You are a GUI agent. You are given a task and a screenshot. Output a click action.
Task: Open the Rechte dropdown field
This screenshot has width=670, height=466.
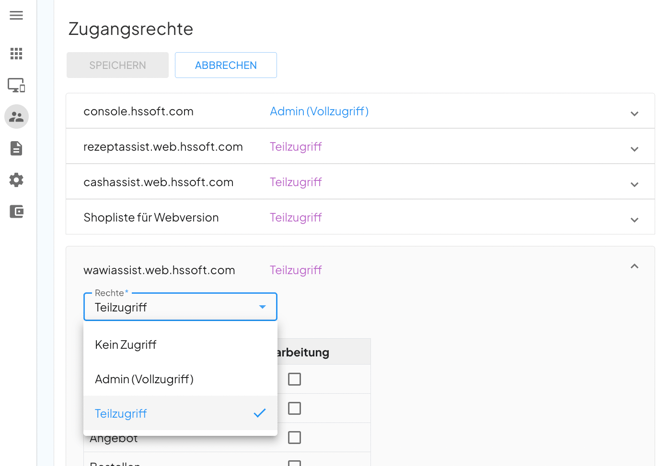180,307
